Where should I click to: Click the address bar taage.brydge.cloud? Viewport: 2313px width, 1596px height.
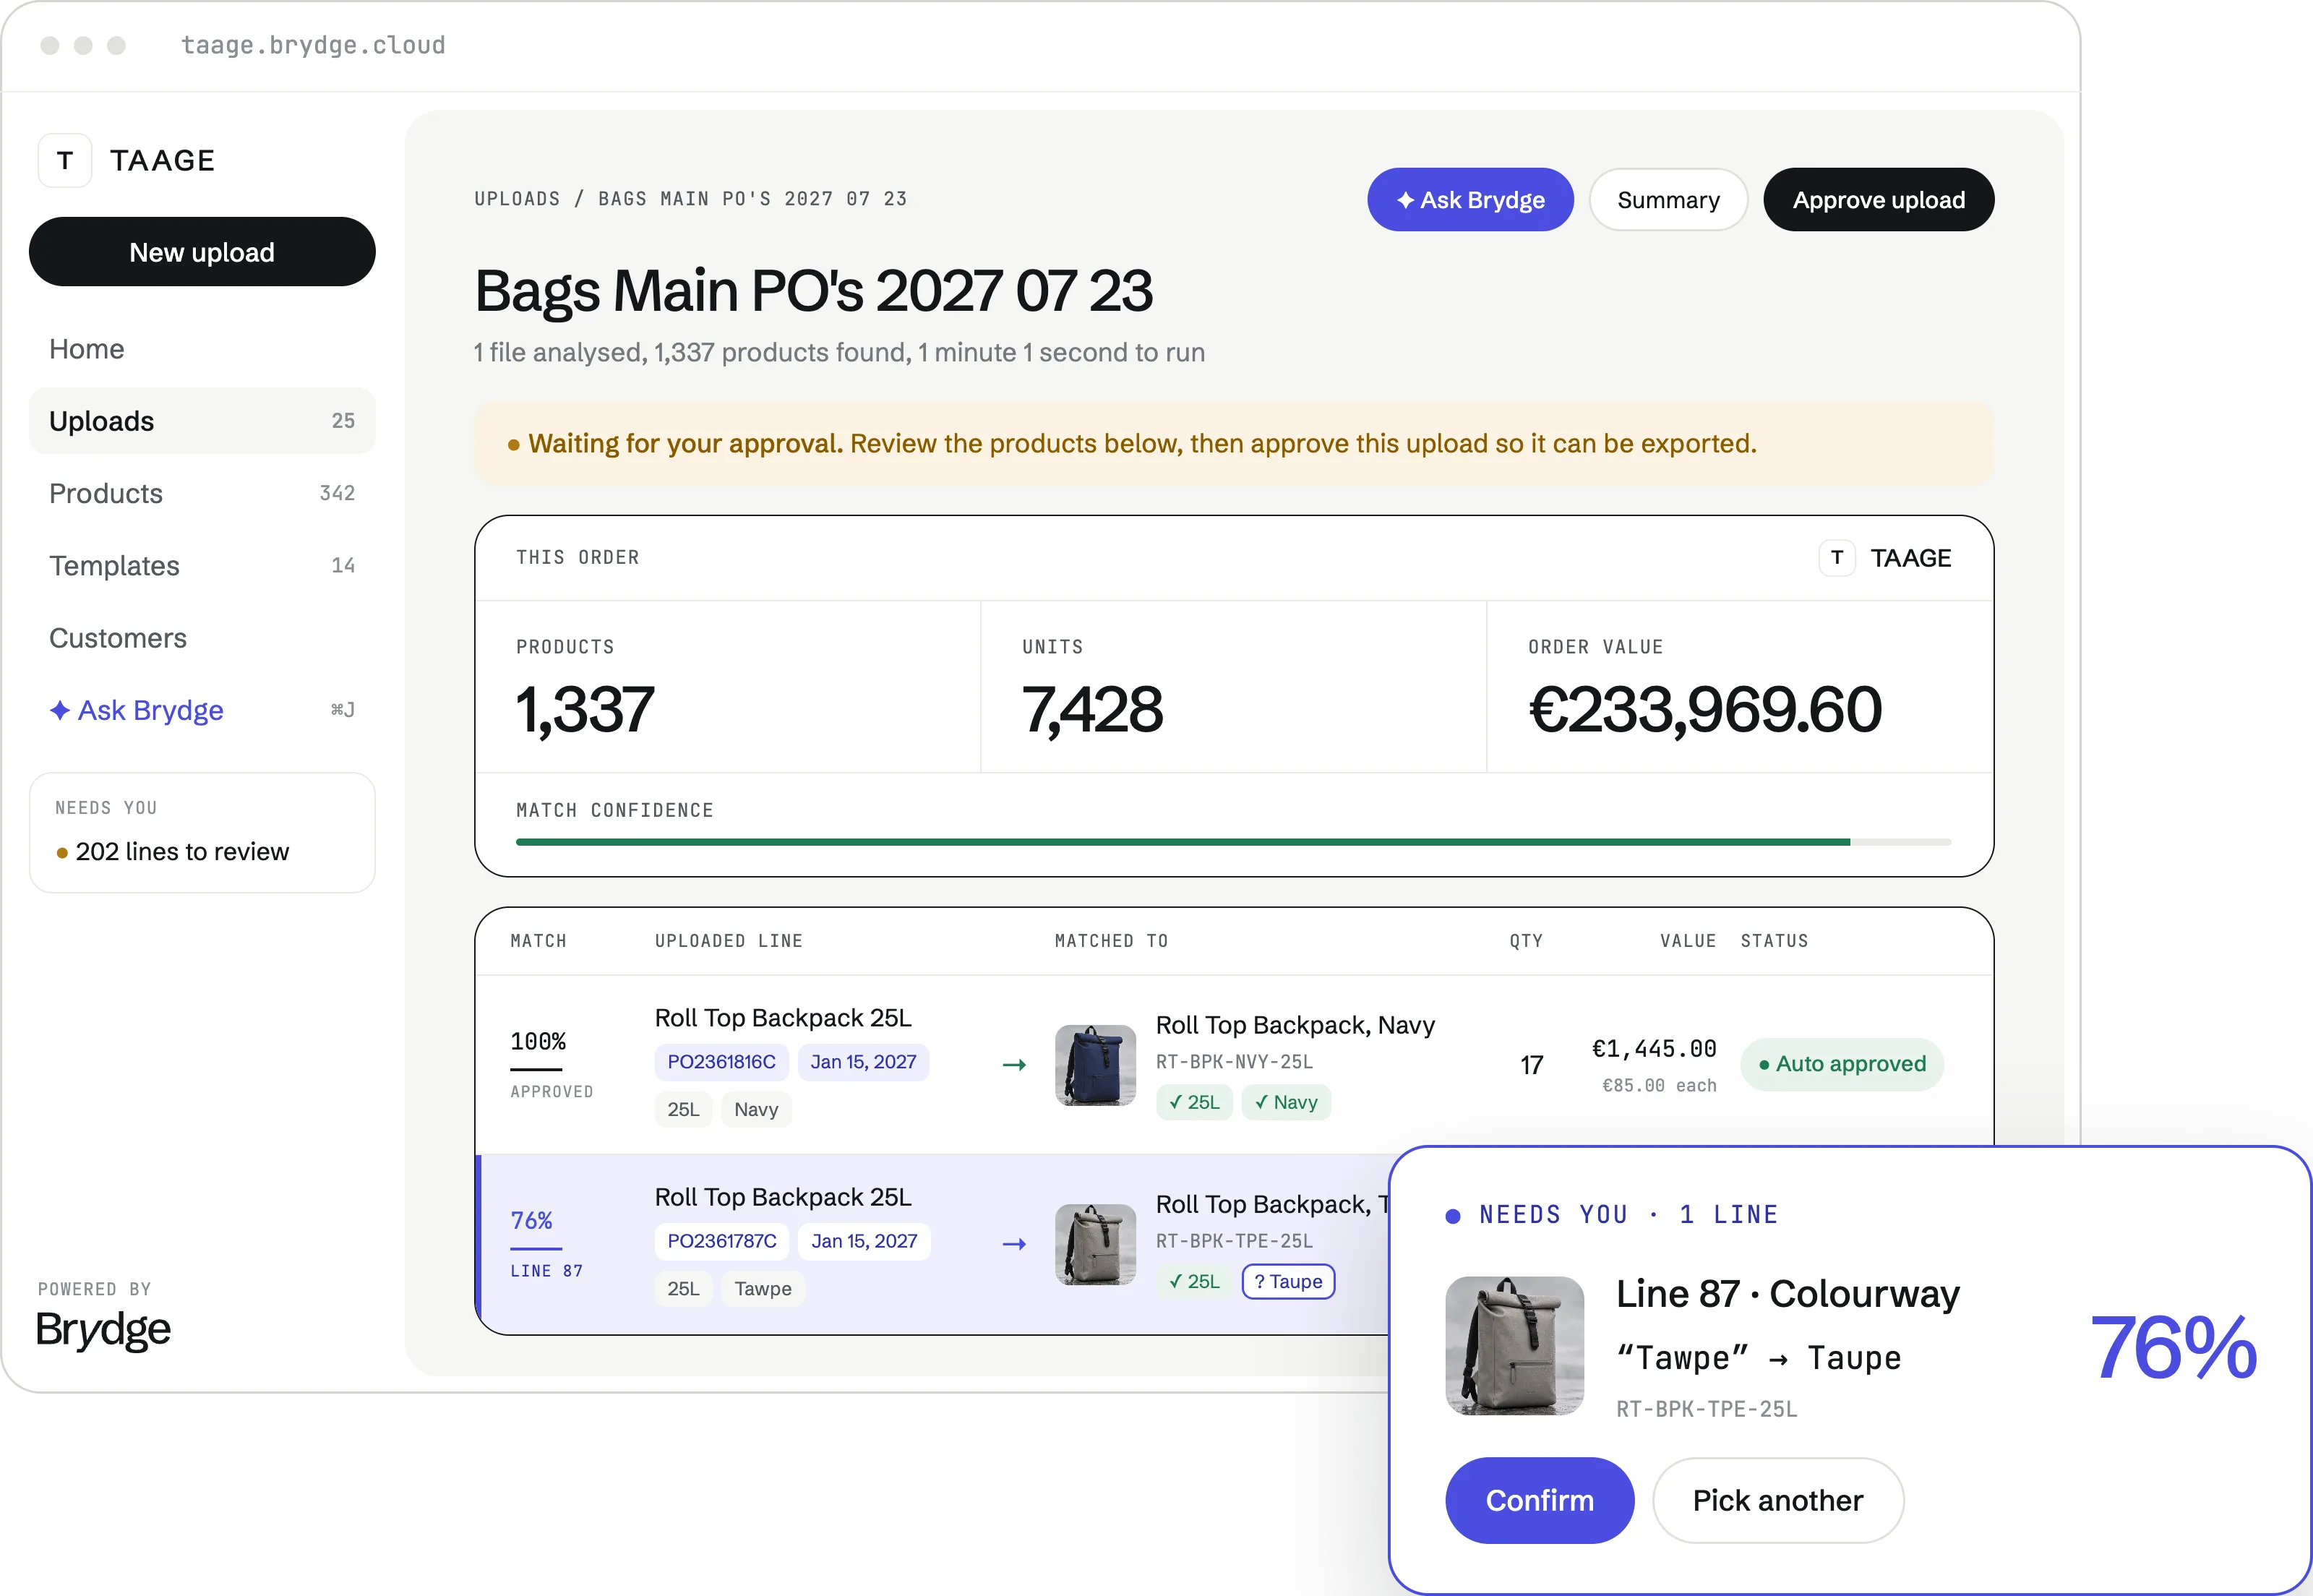point(313,45)
